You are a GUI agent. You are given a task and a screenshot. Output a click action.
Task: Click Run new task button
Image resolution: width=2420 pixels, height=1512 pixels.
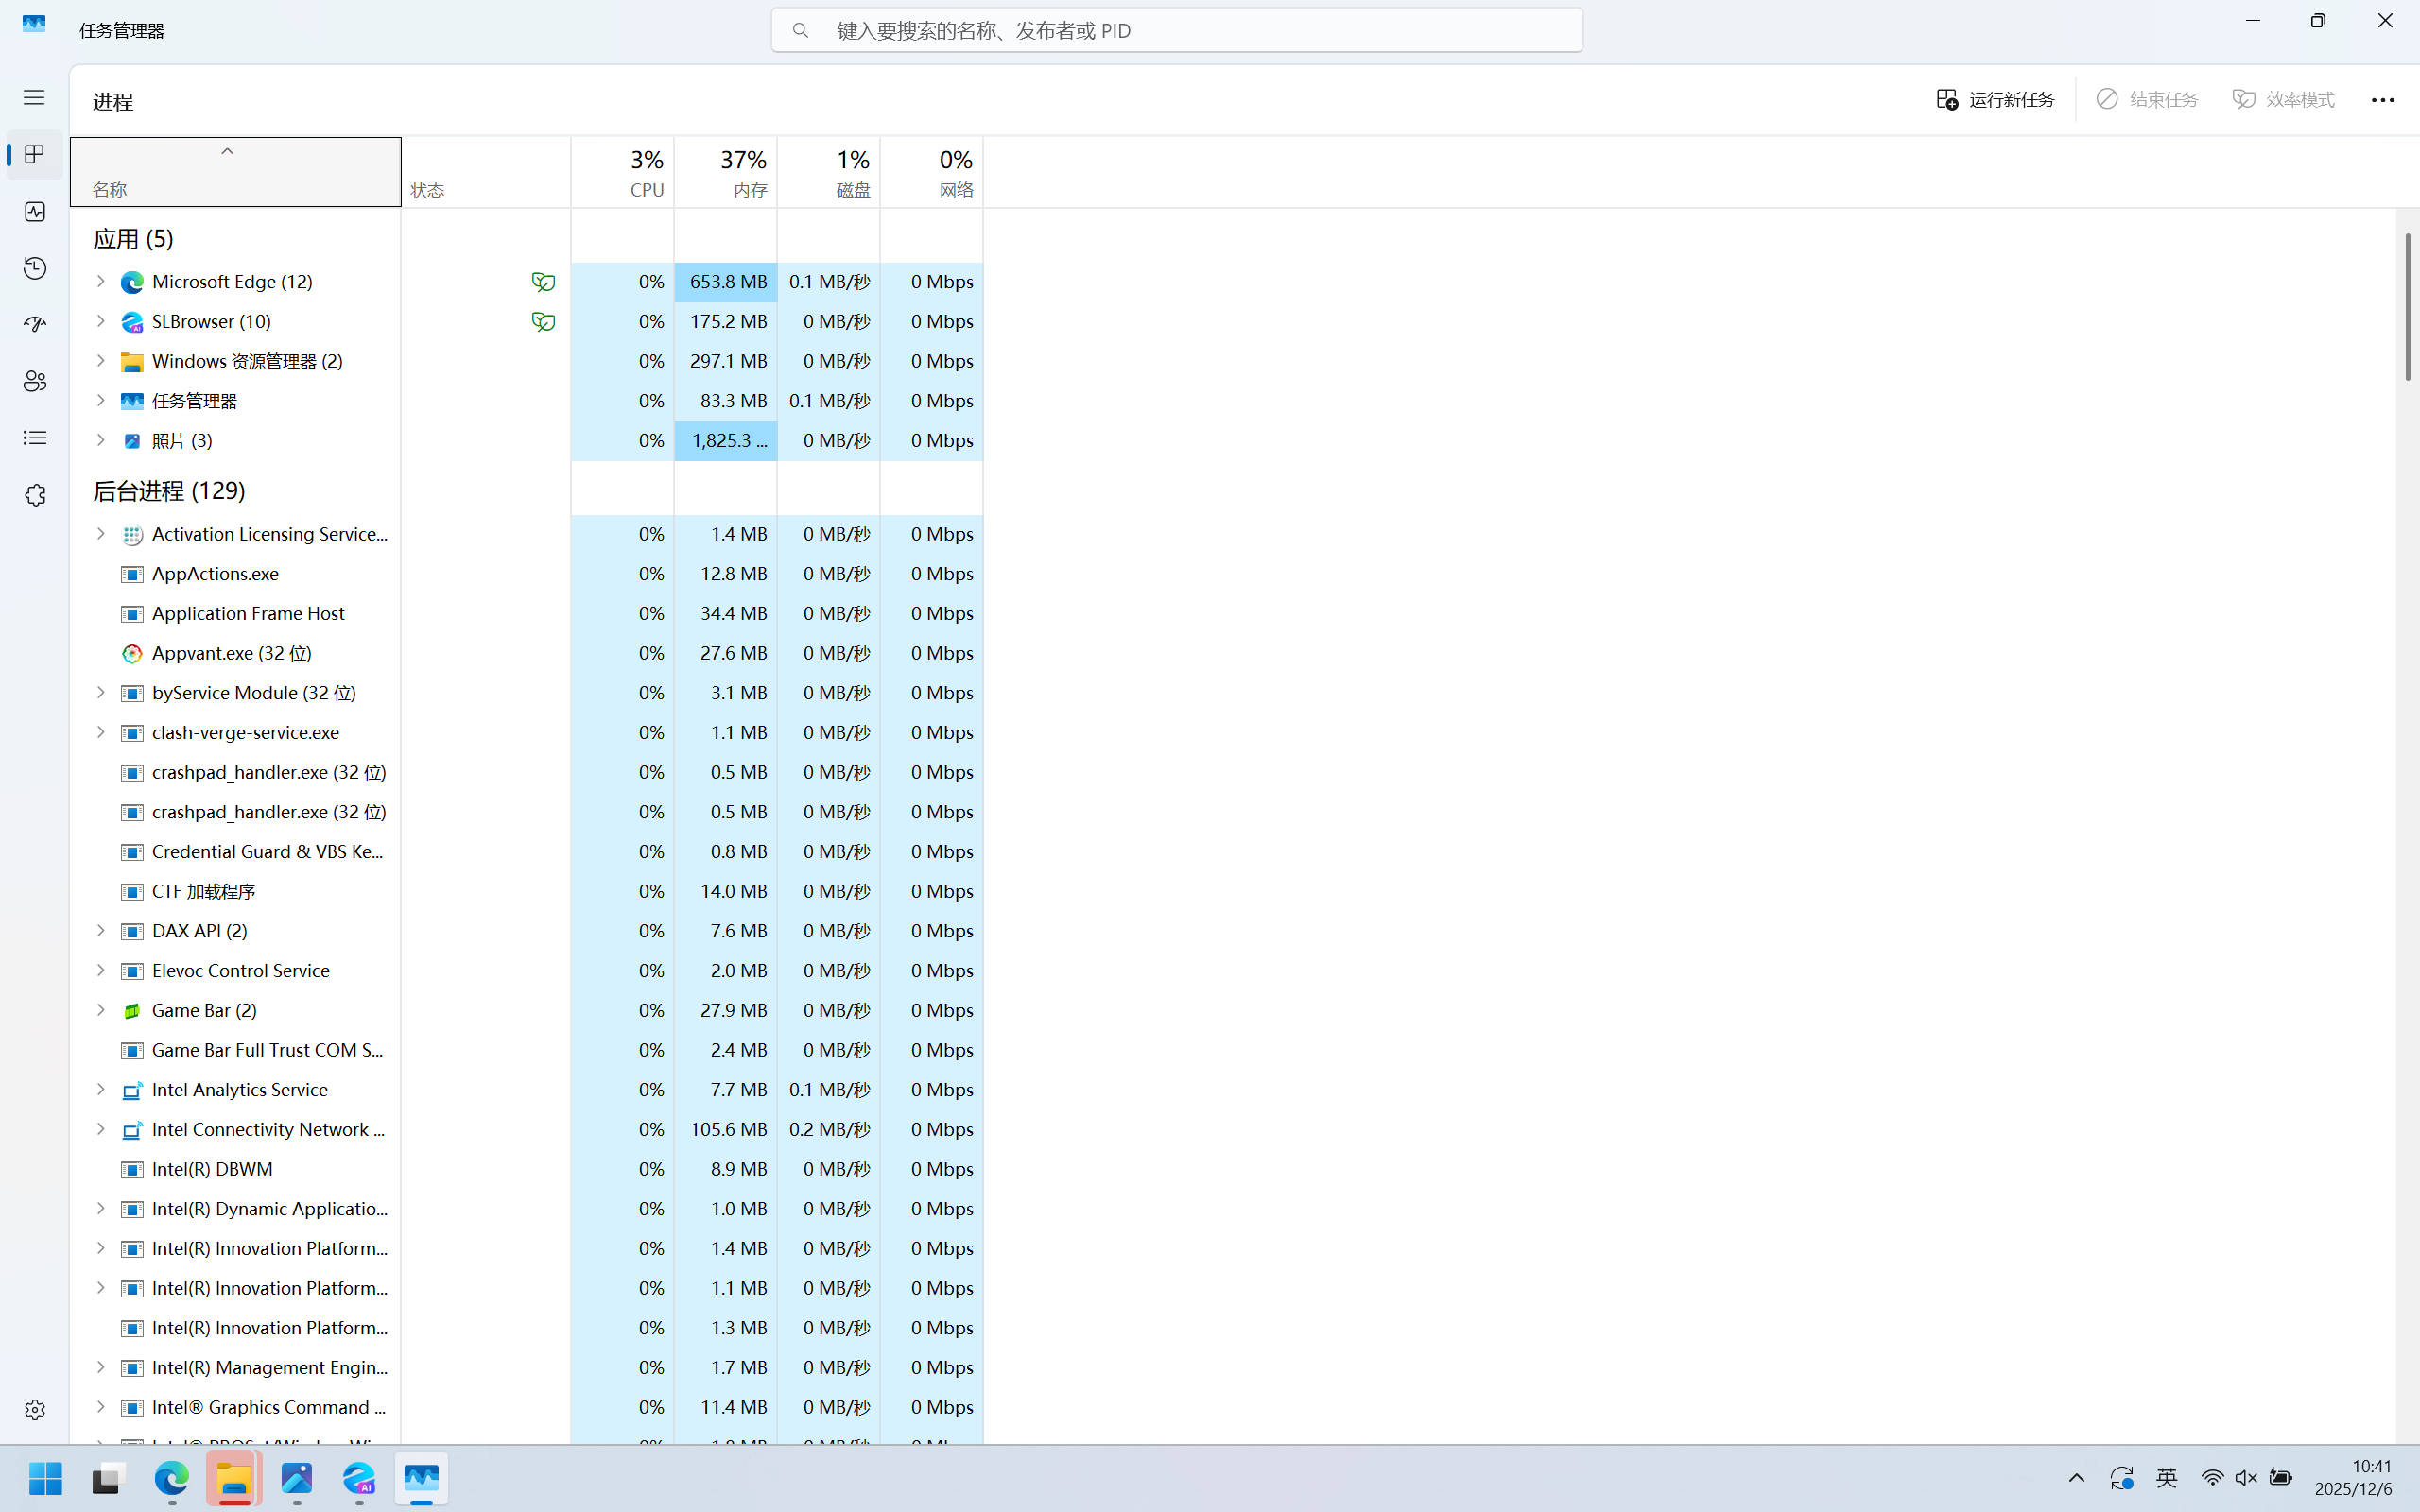click(1995, 99)
